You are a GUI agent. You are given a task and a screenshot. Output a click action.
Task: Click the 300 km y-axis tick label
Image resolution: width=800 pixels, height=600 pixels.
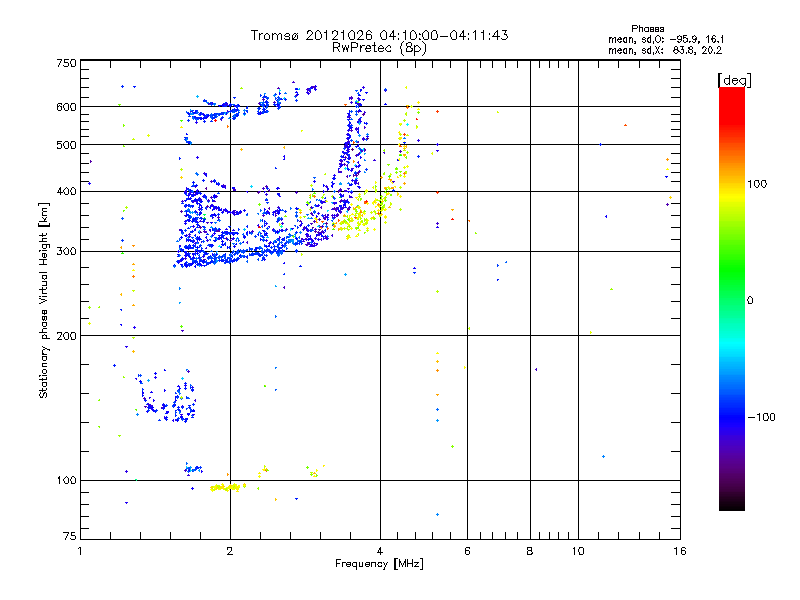coord(66,251)
